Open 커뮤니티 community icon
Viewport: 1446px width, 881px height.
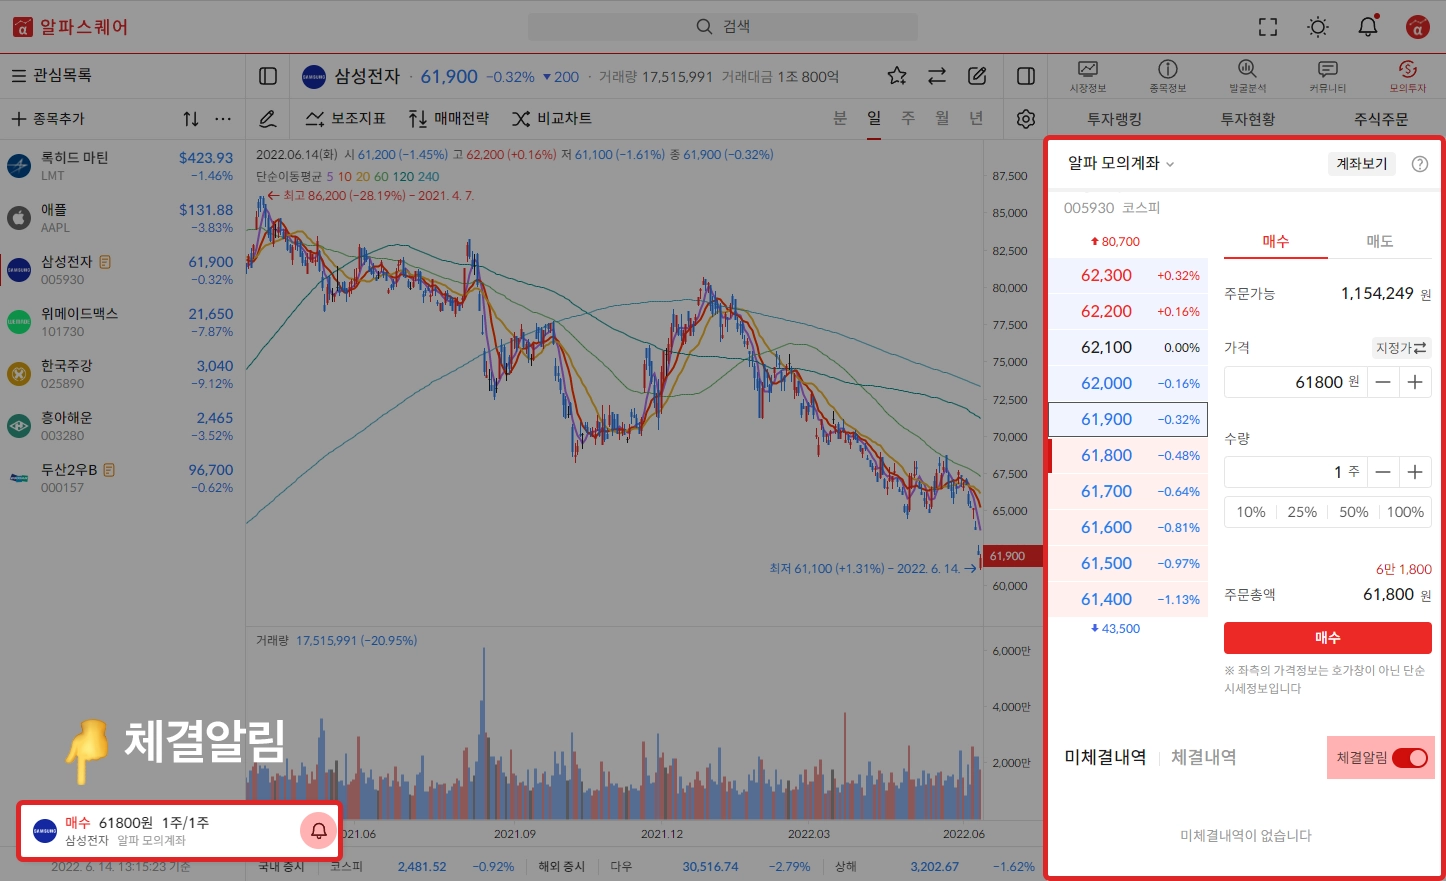tap(1328, 76)
